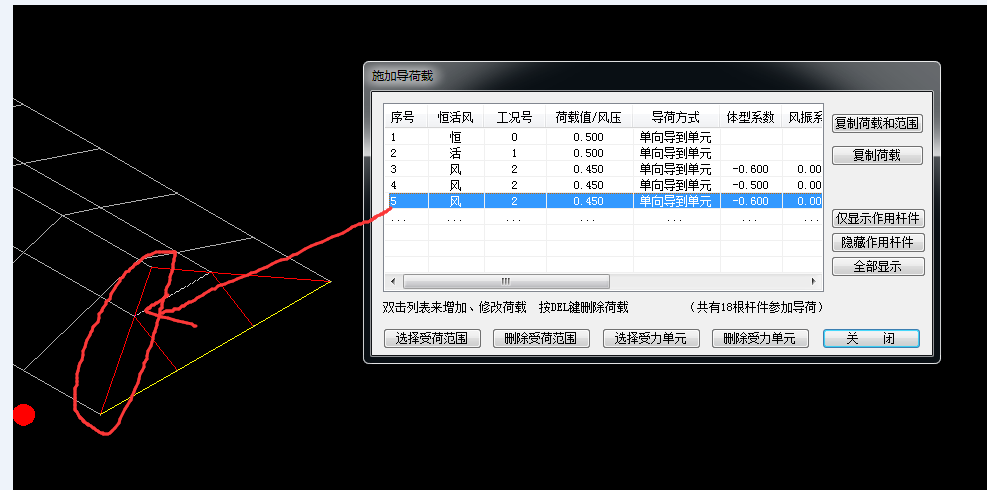This screenshot has height=490, width=987.
Task: Click the yellow edge line in model
Action: pos(215,348)
